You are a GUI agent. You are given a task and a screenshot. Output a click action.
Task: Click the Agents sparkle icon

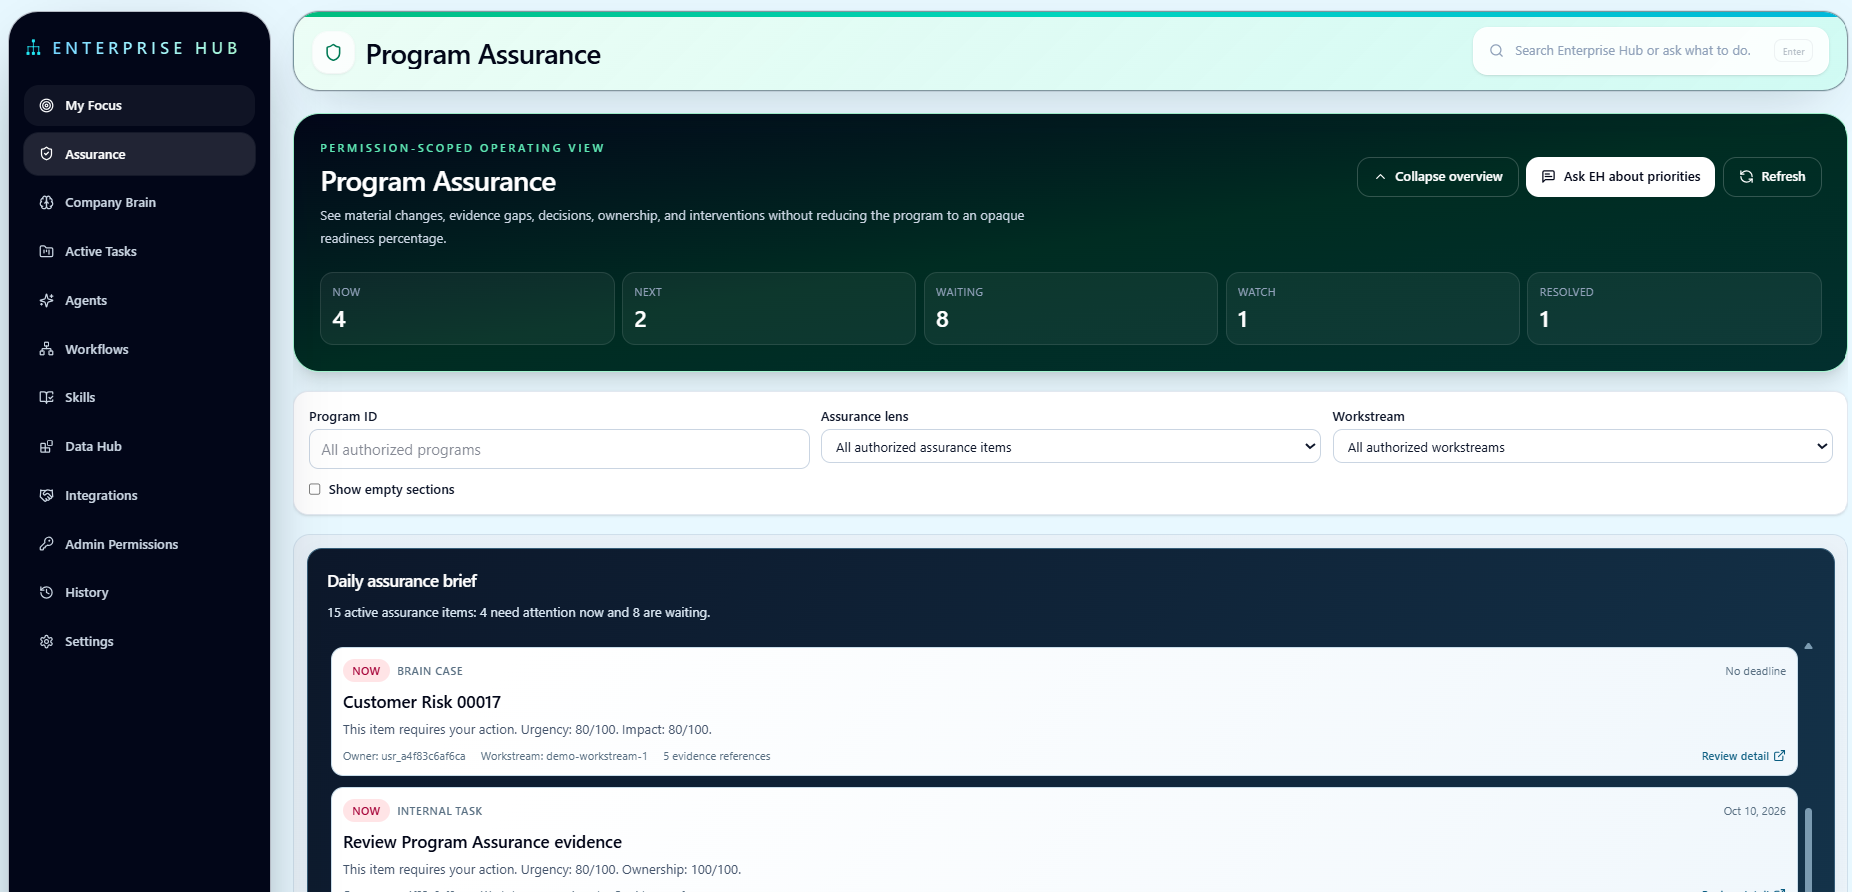(46, 300)
